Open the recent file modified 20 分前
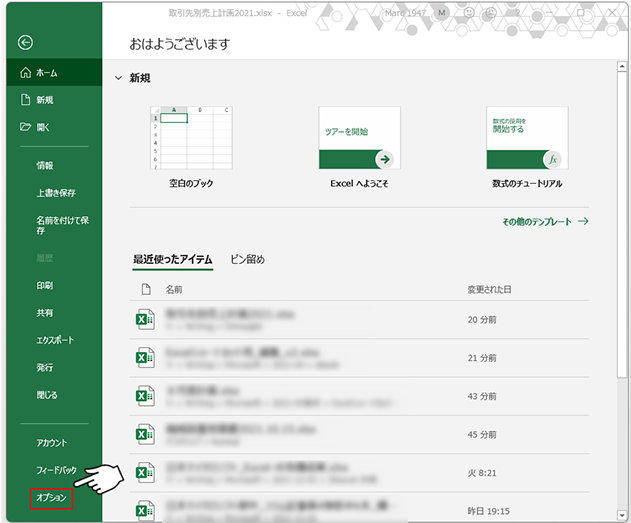 pyautogui.click(x=359, y=319)
